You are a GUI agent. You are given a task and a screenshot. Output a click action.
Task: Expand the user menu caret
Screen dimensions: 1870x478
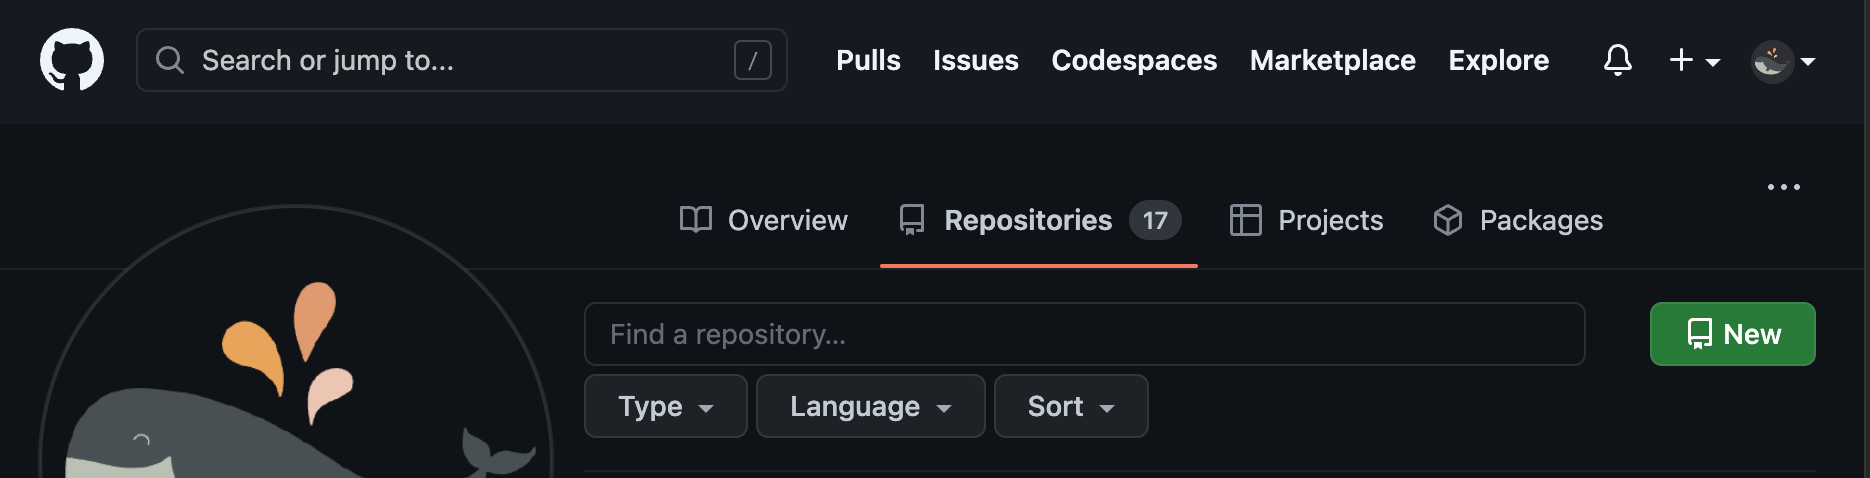(x=1808, y=61)
